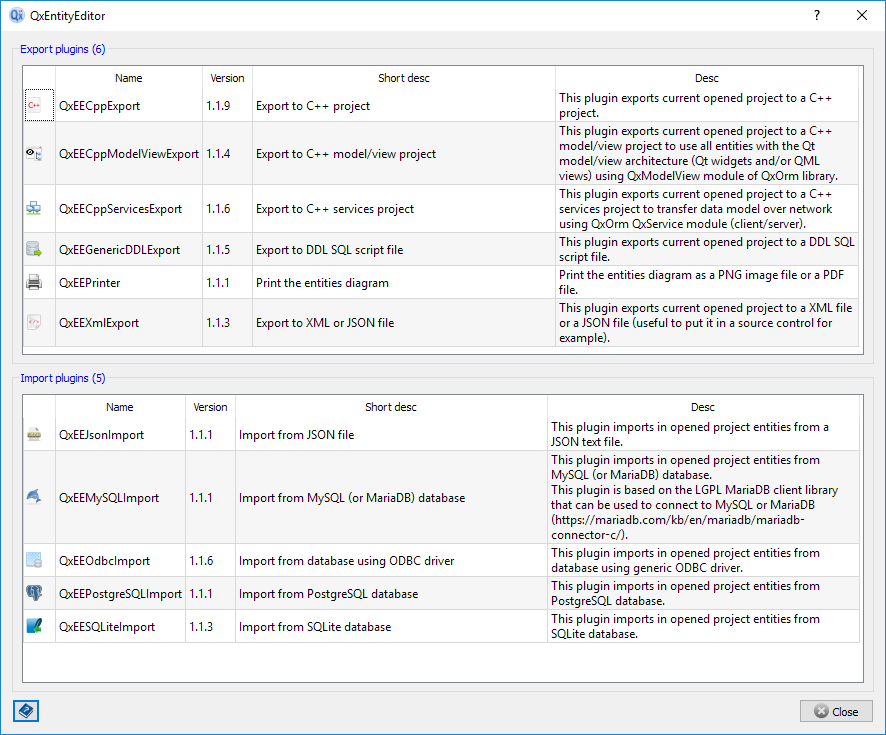Click the QxEEOdbcImport plugin icon
886x735 pixels.
[35, 560]
